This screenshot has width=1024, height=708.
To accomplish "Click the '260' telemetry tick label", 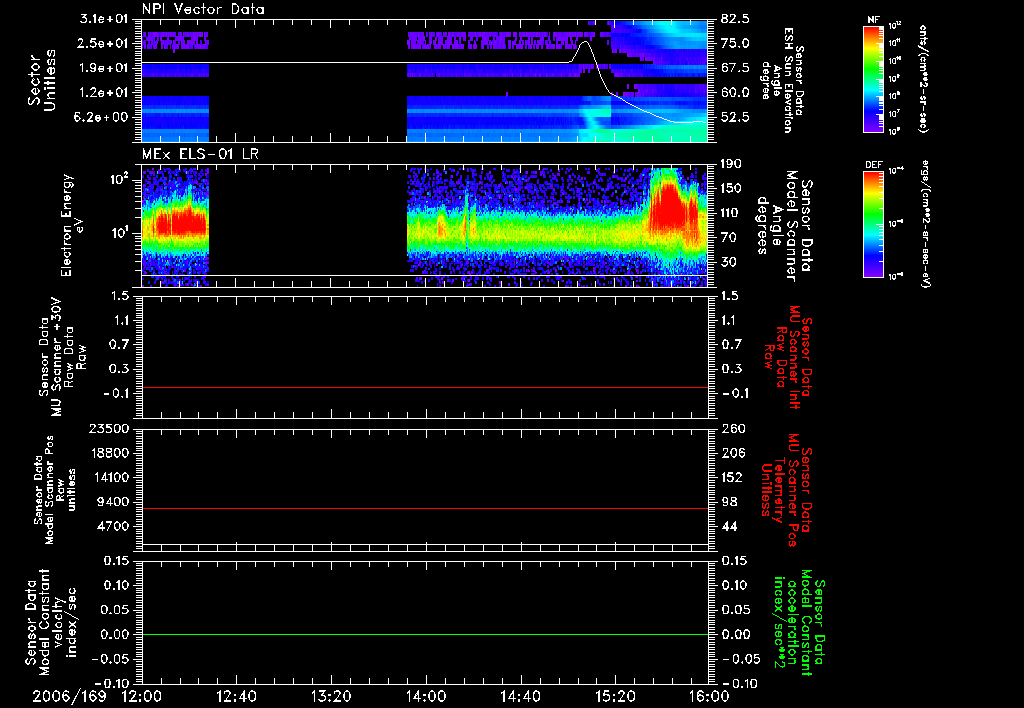I will pyautogui.click(x=733, y=428).
